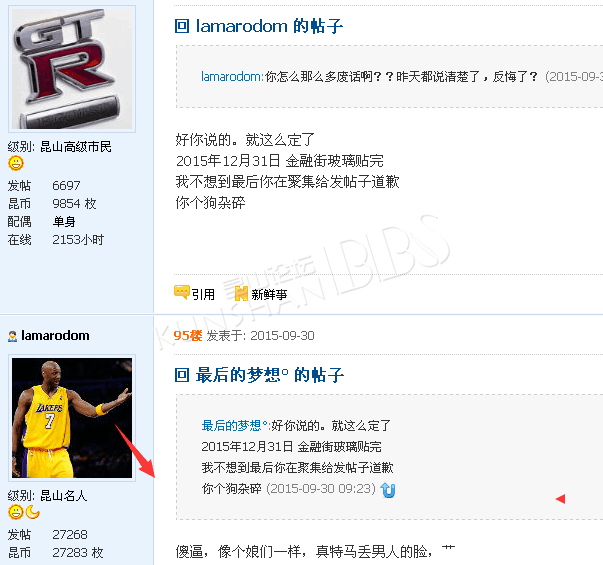Click the heading 回 lamarodom 的帖子
This screenshot has height=565, width=603.
258,26
